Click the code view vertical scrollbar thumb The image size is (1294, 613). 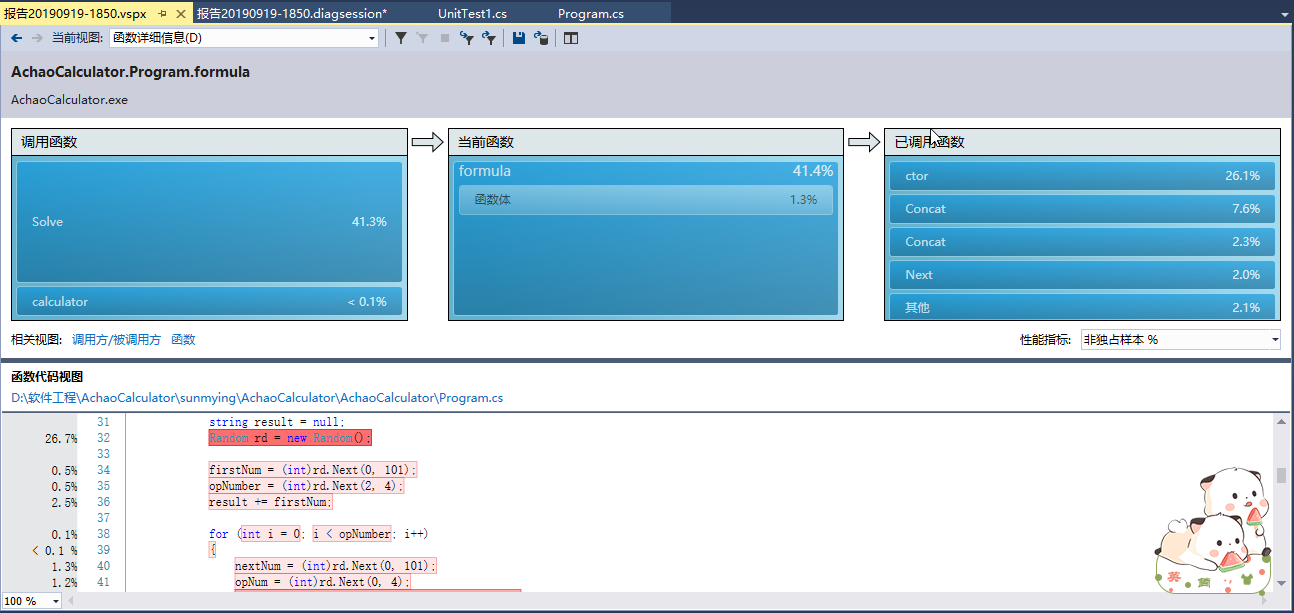tap(1282, 475)
